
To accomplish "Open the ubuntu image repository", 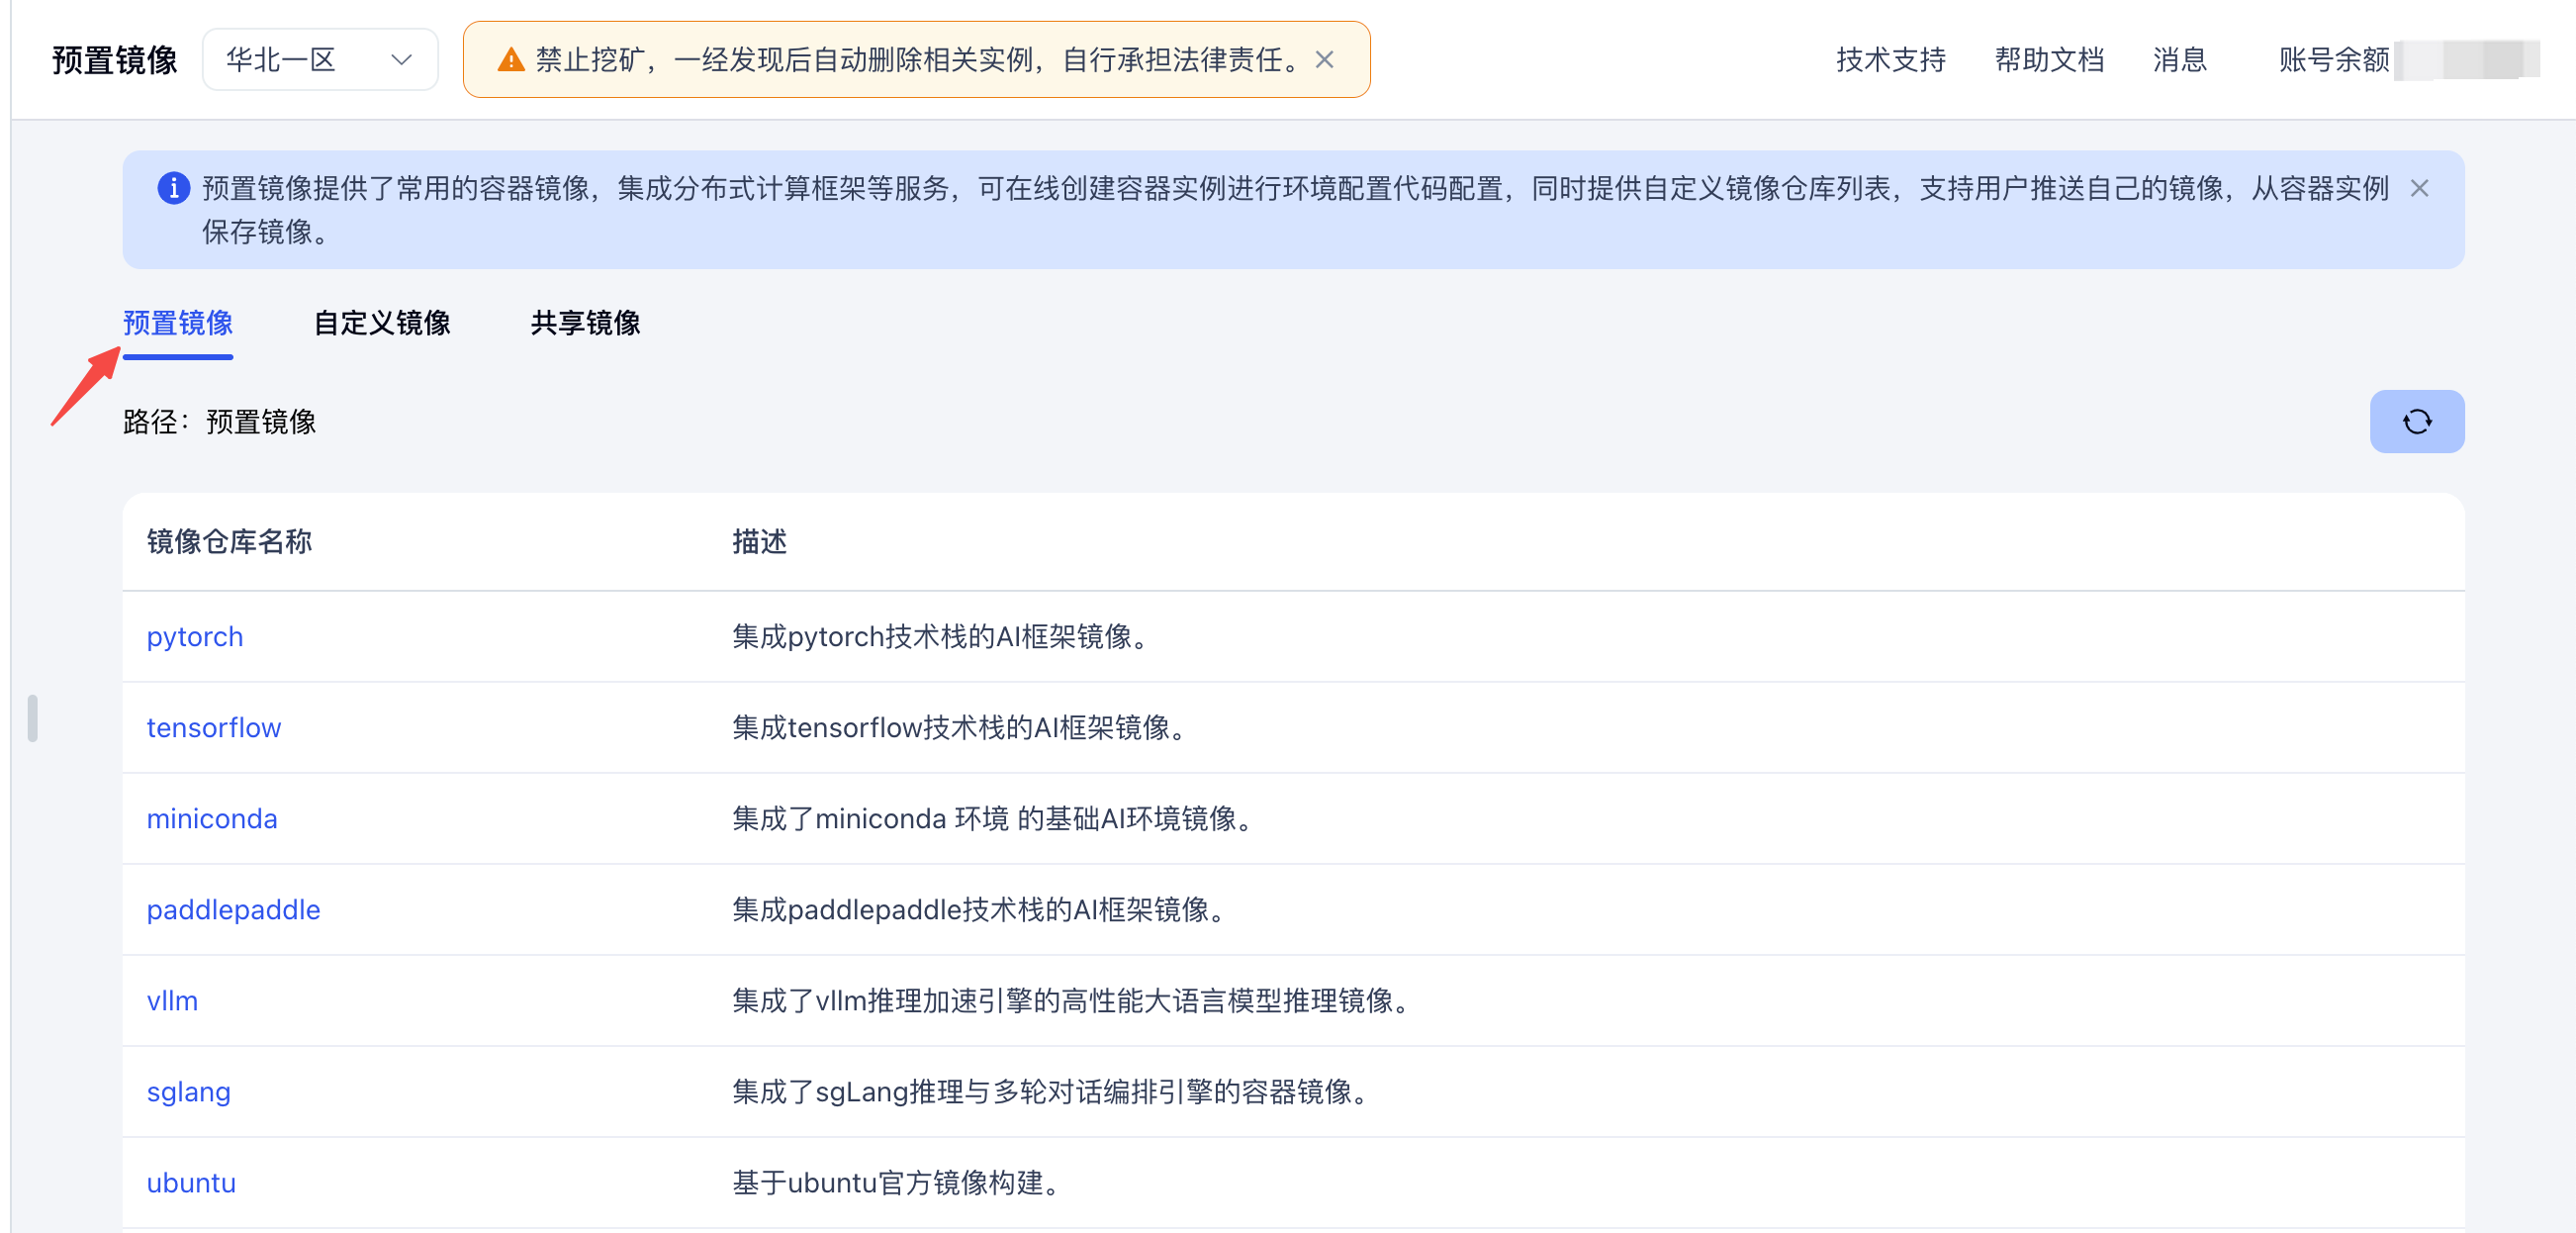I will [x=191, y=1183].
